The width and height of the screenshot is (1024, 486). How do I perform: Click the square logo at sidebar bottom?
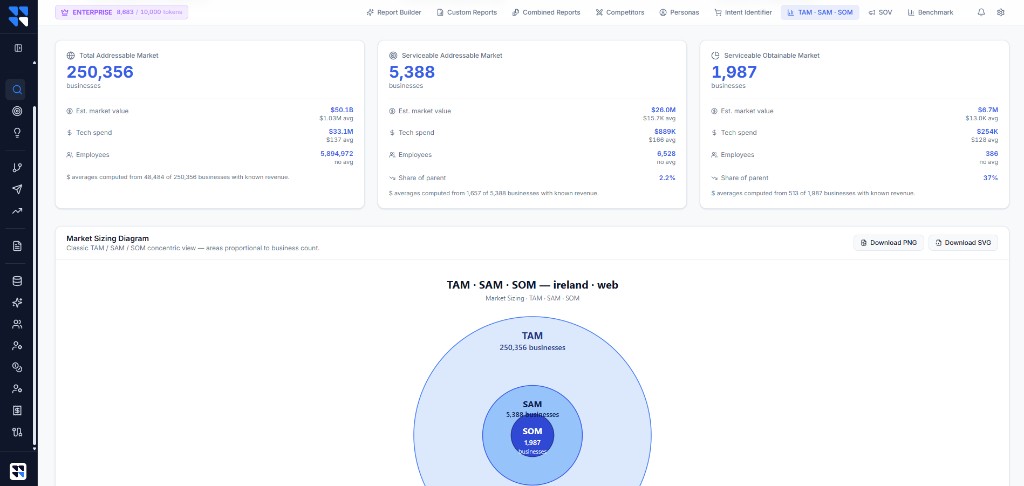[18, 471]
